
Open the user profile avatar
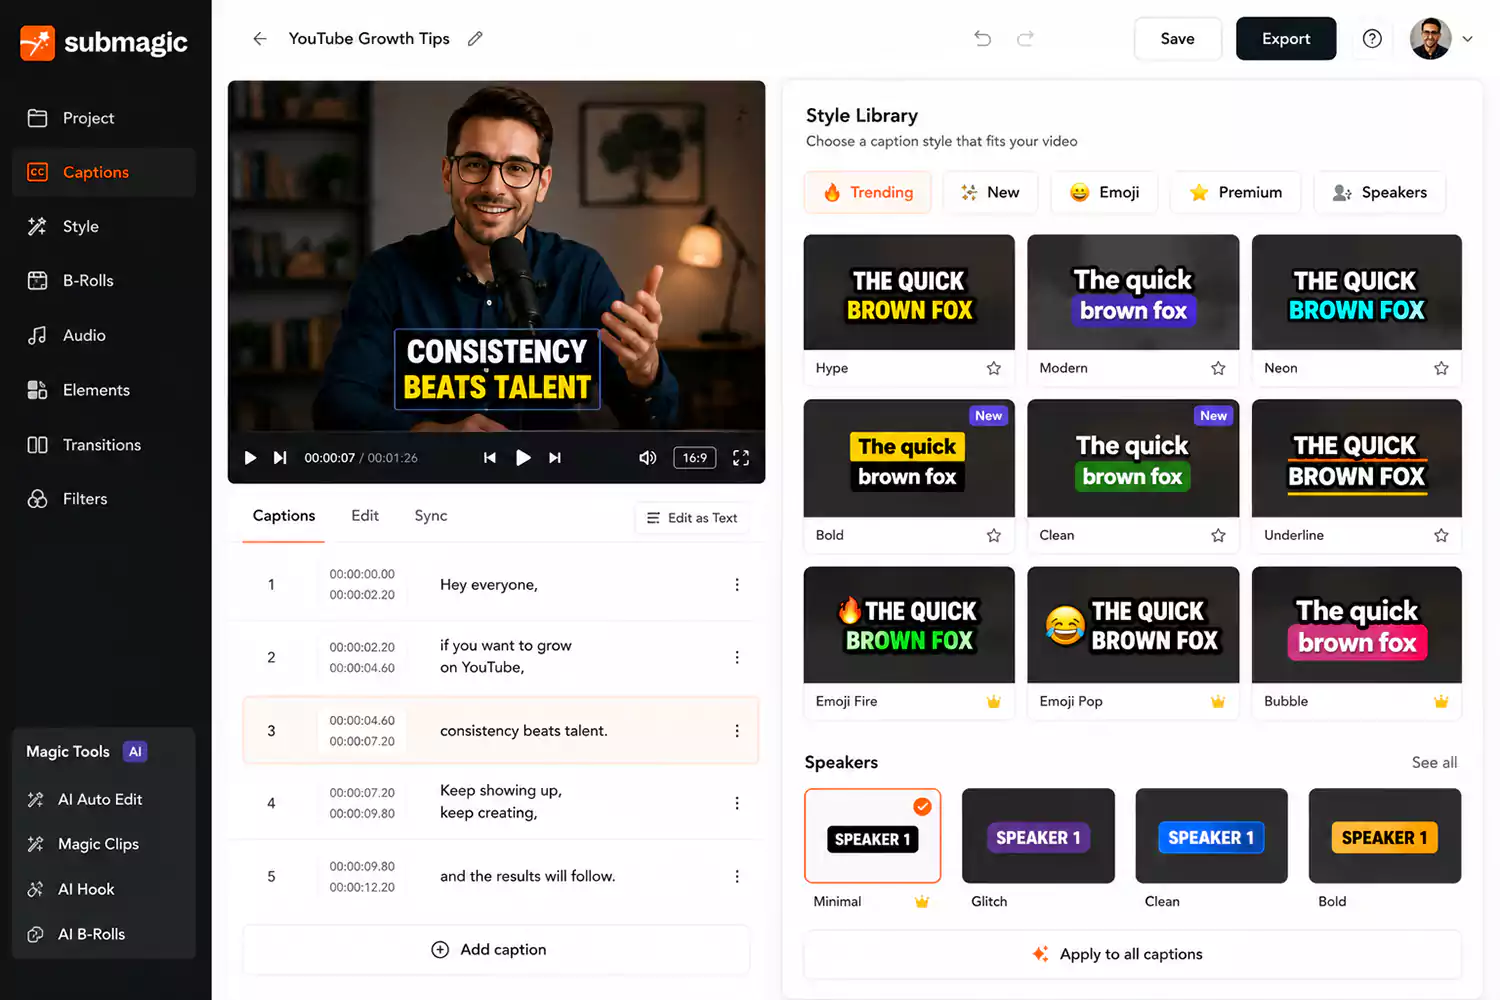click(x=1430, y=39)
